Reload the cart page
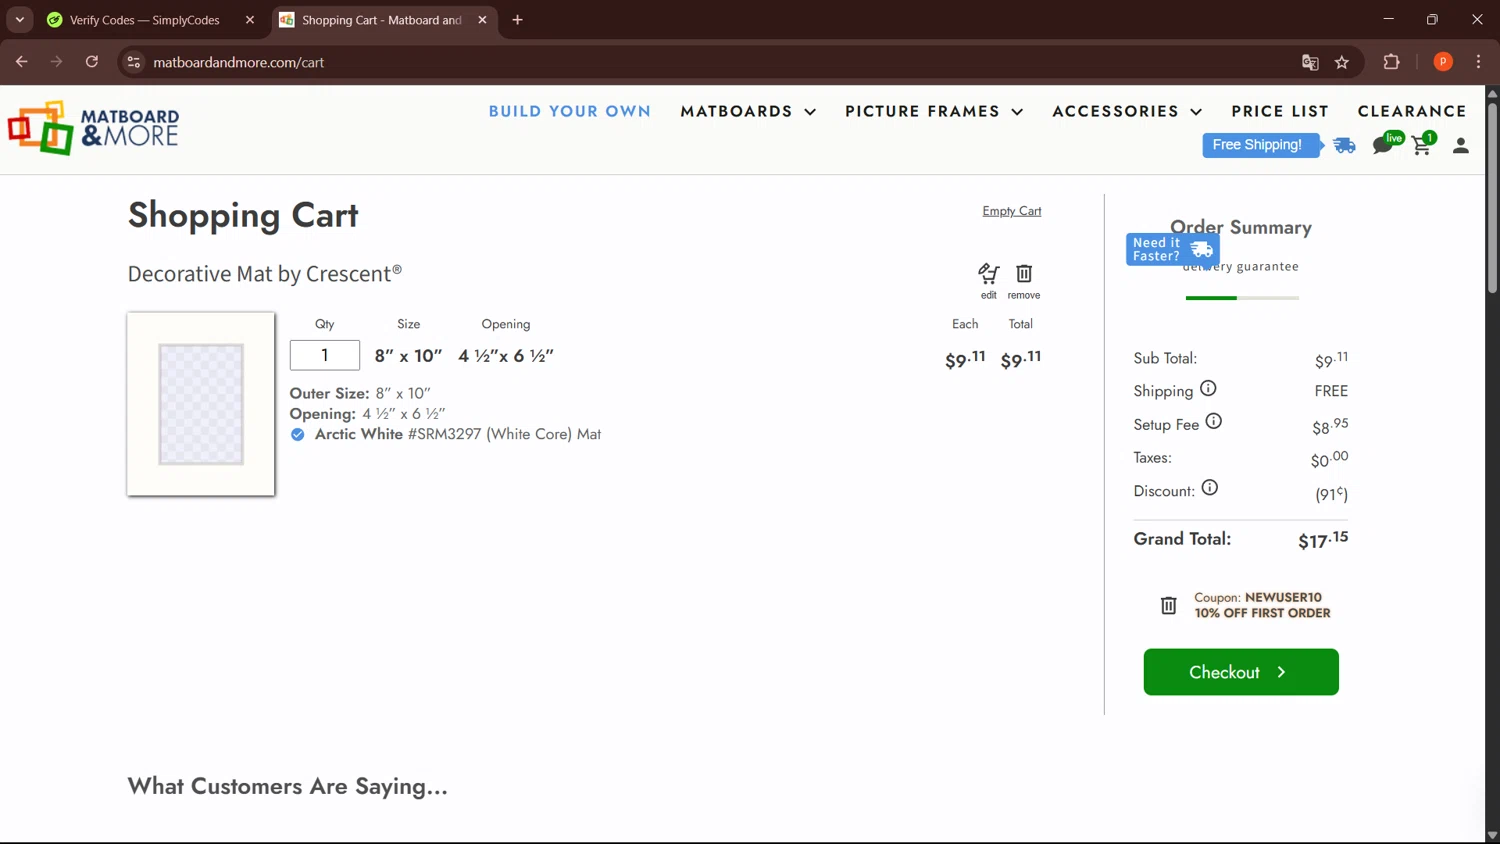The width and height of the screenshot is (1500, 844). click(92, 62)
